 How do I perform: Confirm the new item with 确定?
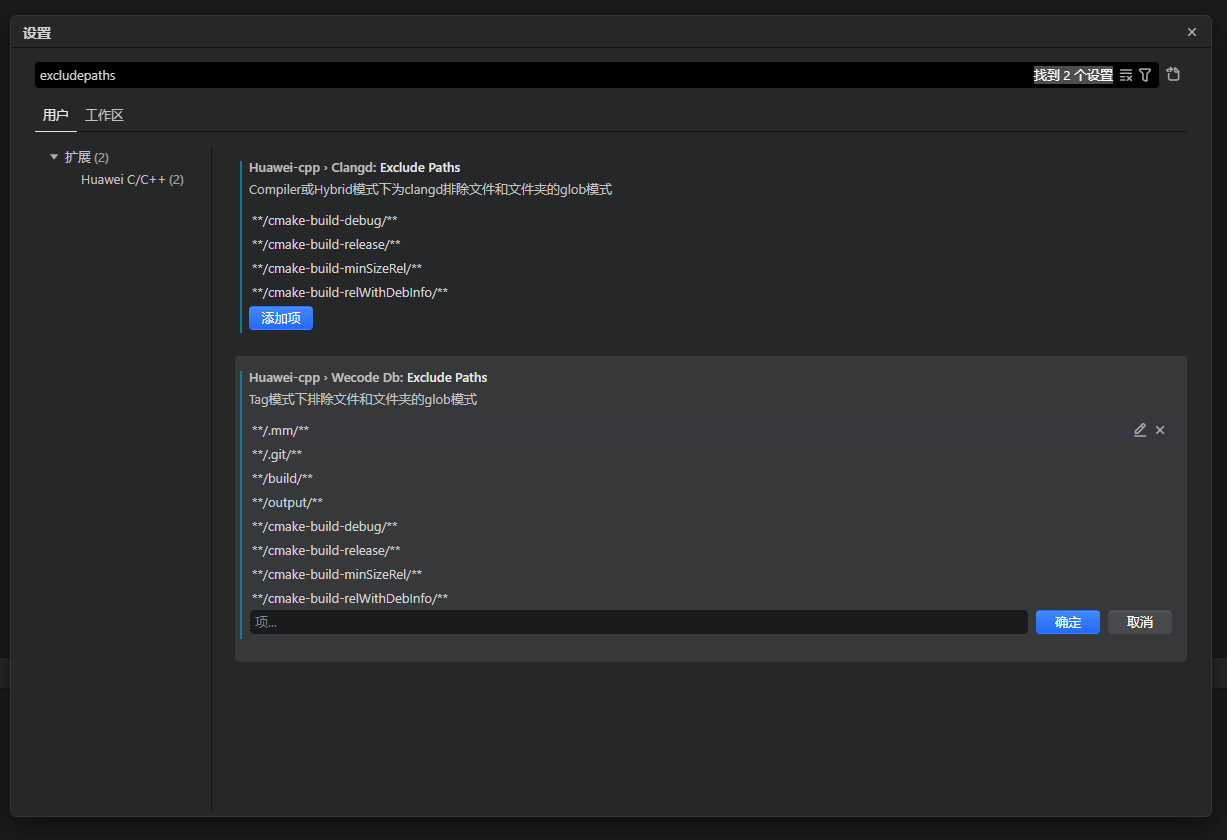click(x=1068, y=622)
